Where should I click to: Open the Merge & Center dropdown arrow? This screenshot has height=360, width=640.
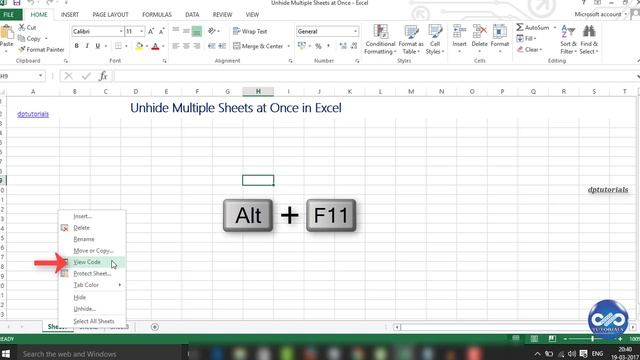click(x=289, y=46)
